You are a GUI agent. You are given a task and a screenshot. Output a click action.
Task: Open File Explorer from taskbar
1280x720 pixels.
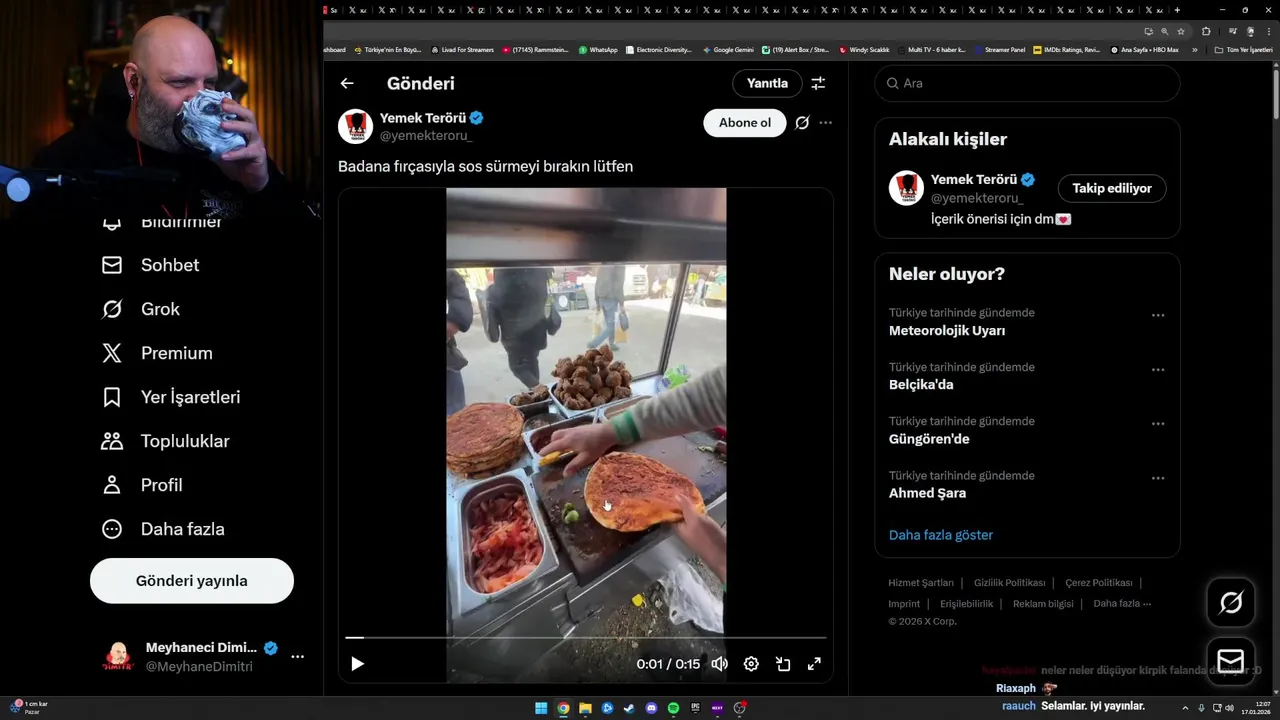[x=585, y=708]
